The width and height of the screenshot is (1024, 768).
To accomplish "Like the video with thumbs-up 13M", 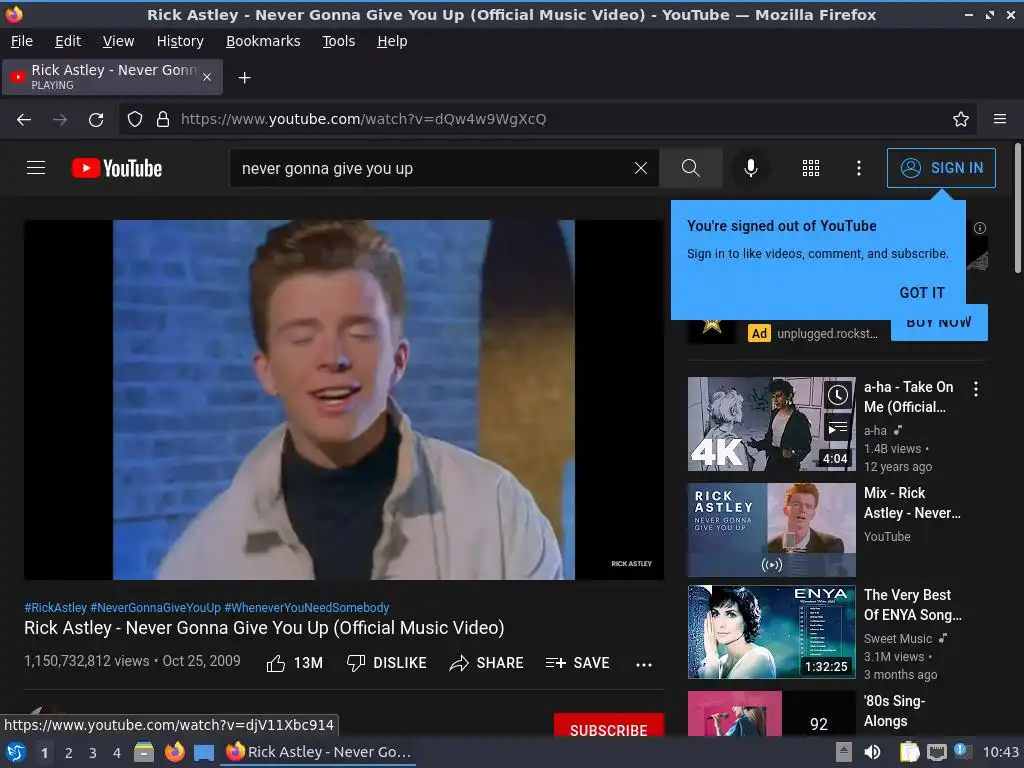I will point(295,664).
